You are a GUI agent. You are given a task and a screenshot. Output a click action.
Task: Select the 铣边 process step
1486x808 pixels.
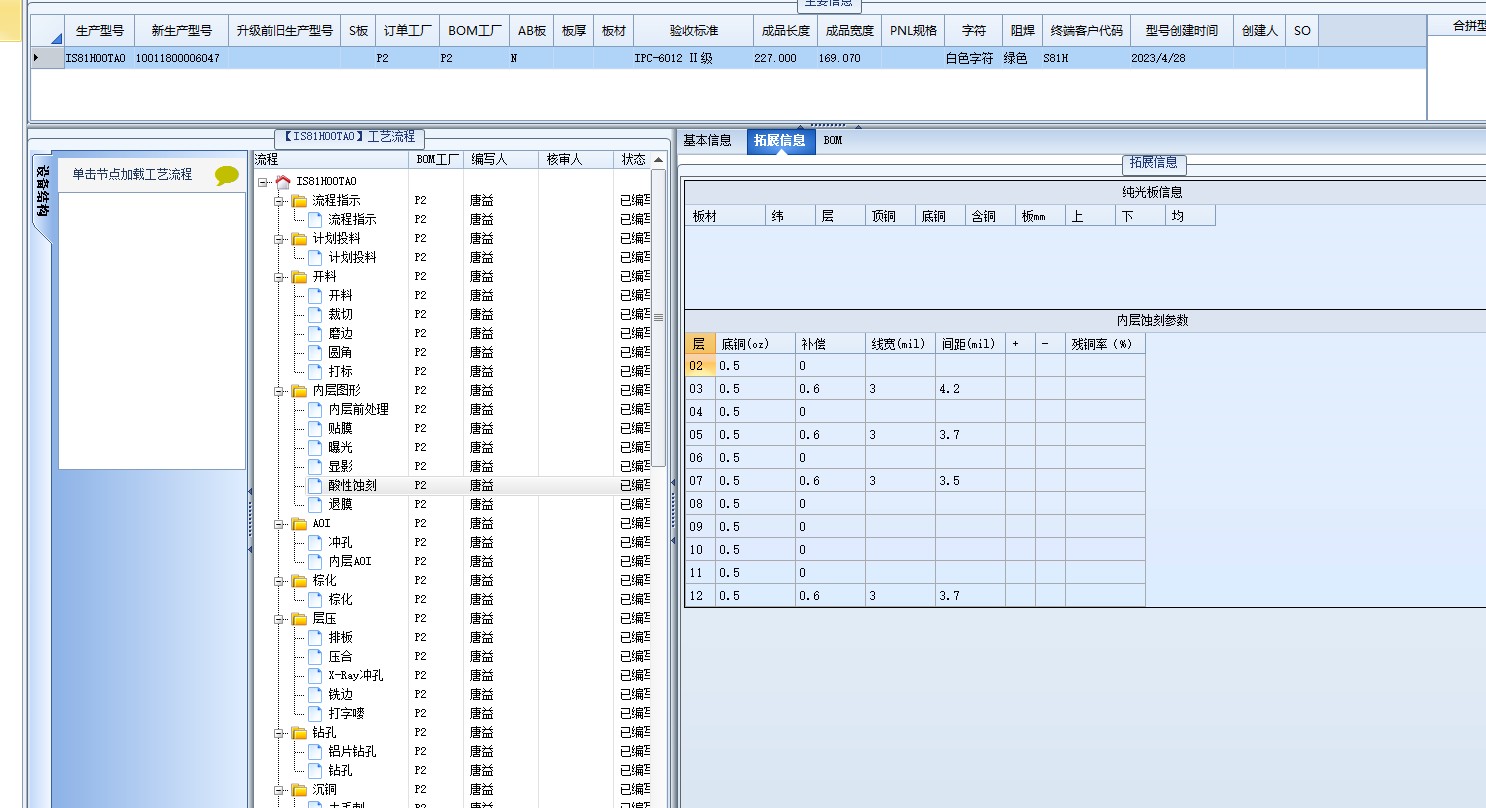(x=340, y=694)
